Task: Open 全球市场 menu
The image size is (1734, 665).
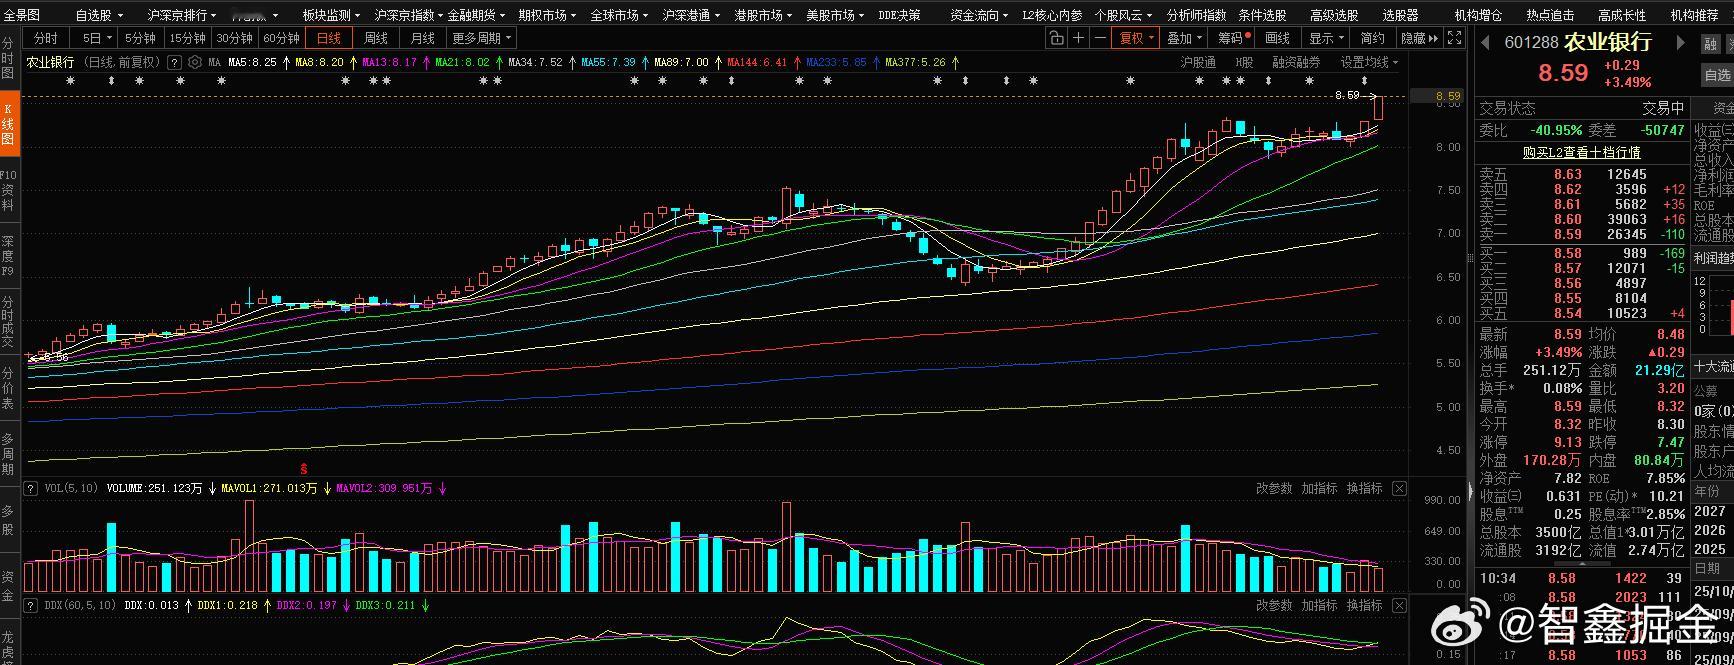Action: click(619, 15)
